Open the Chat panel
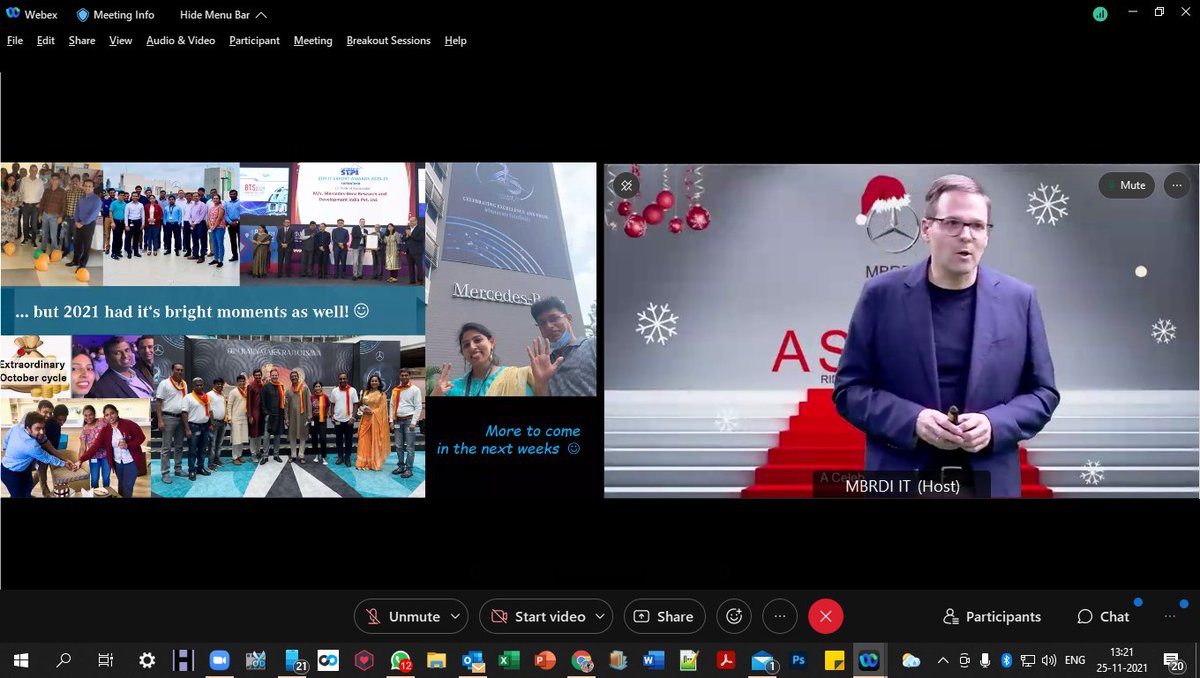Image resolution: width=1200 pixels, height=678 pixels. click(1103, 616)
